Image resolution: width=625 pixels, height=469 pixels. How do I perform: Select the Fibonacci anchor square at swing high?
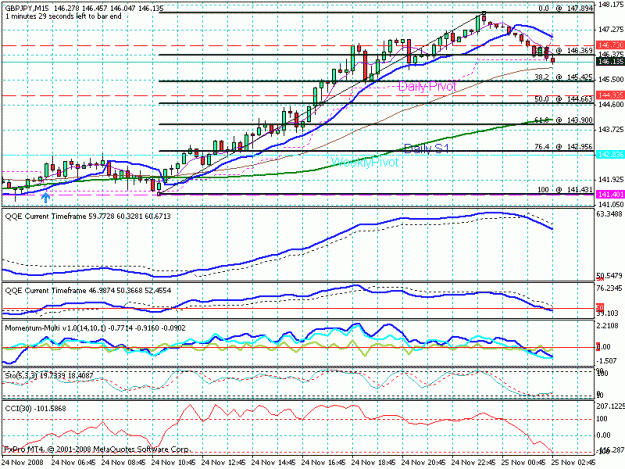[484, 13]
